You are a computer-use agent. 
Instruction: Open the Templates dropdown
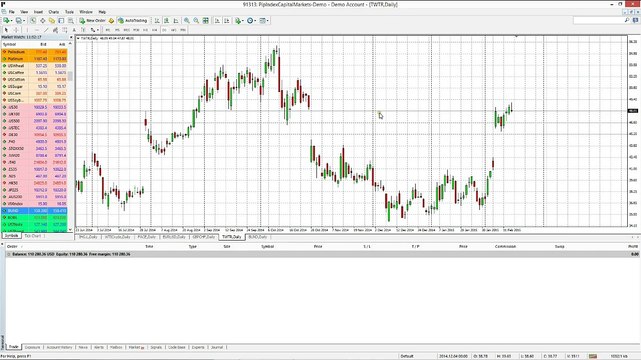point(264,20)
